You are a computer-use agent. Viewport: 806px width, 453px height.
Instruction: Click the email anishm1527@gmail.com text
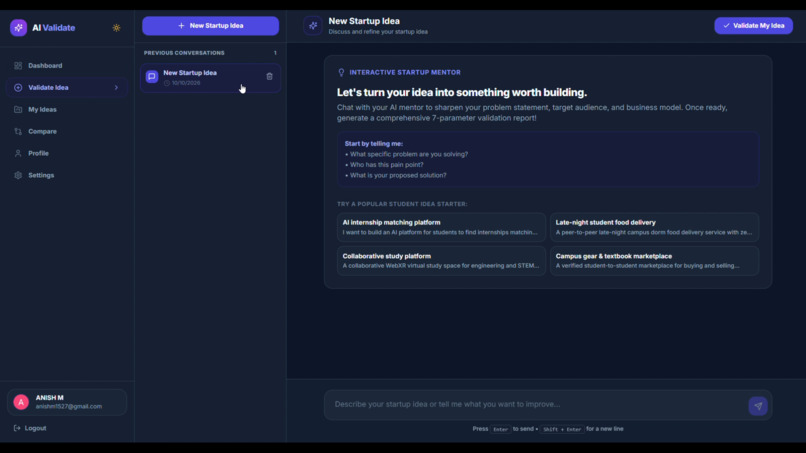point(69,407)
